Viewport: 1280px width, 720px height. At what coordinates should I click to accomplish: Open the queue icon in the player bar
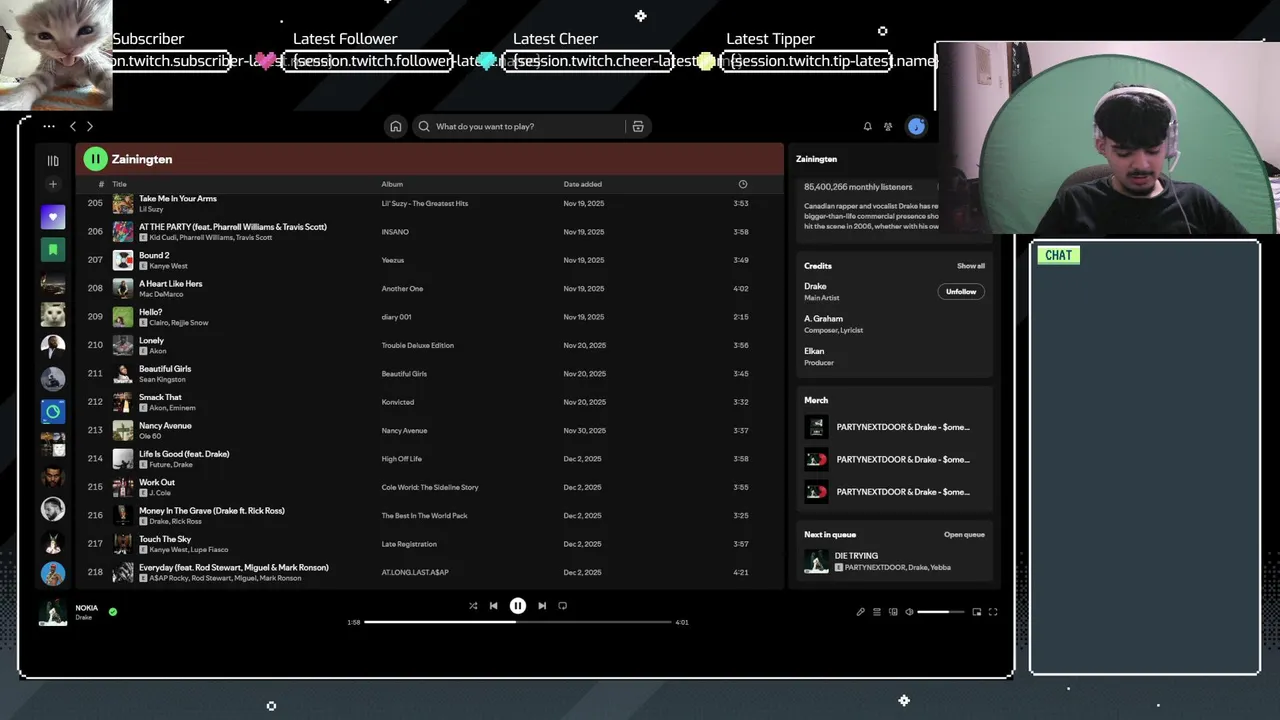[x=877, y=612]
